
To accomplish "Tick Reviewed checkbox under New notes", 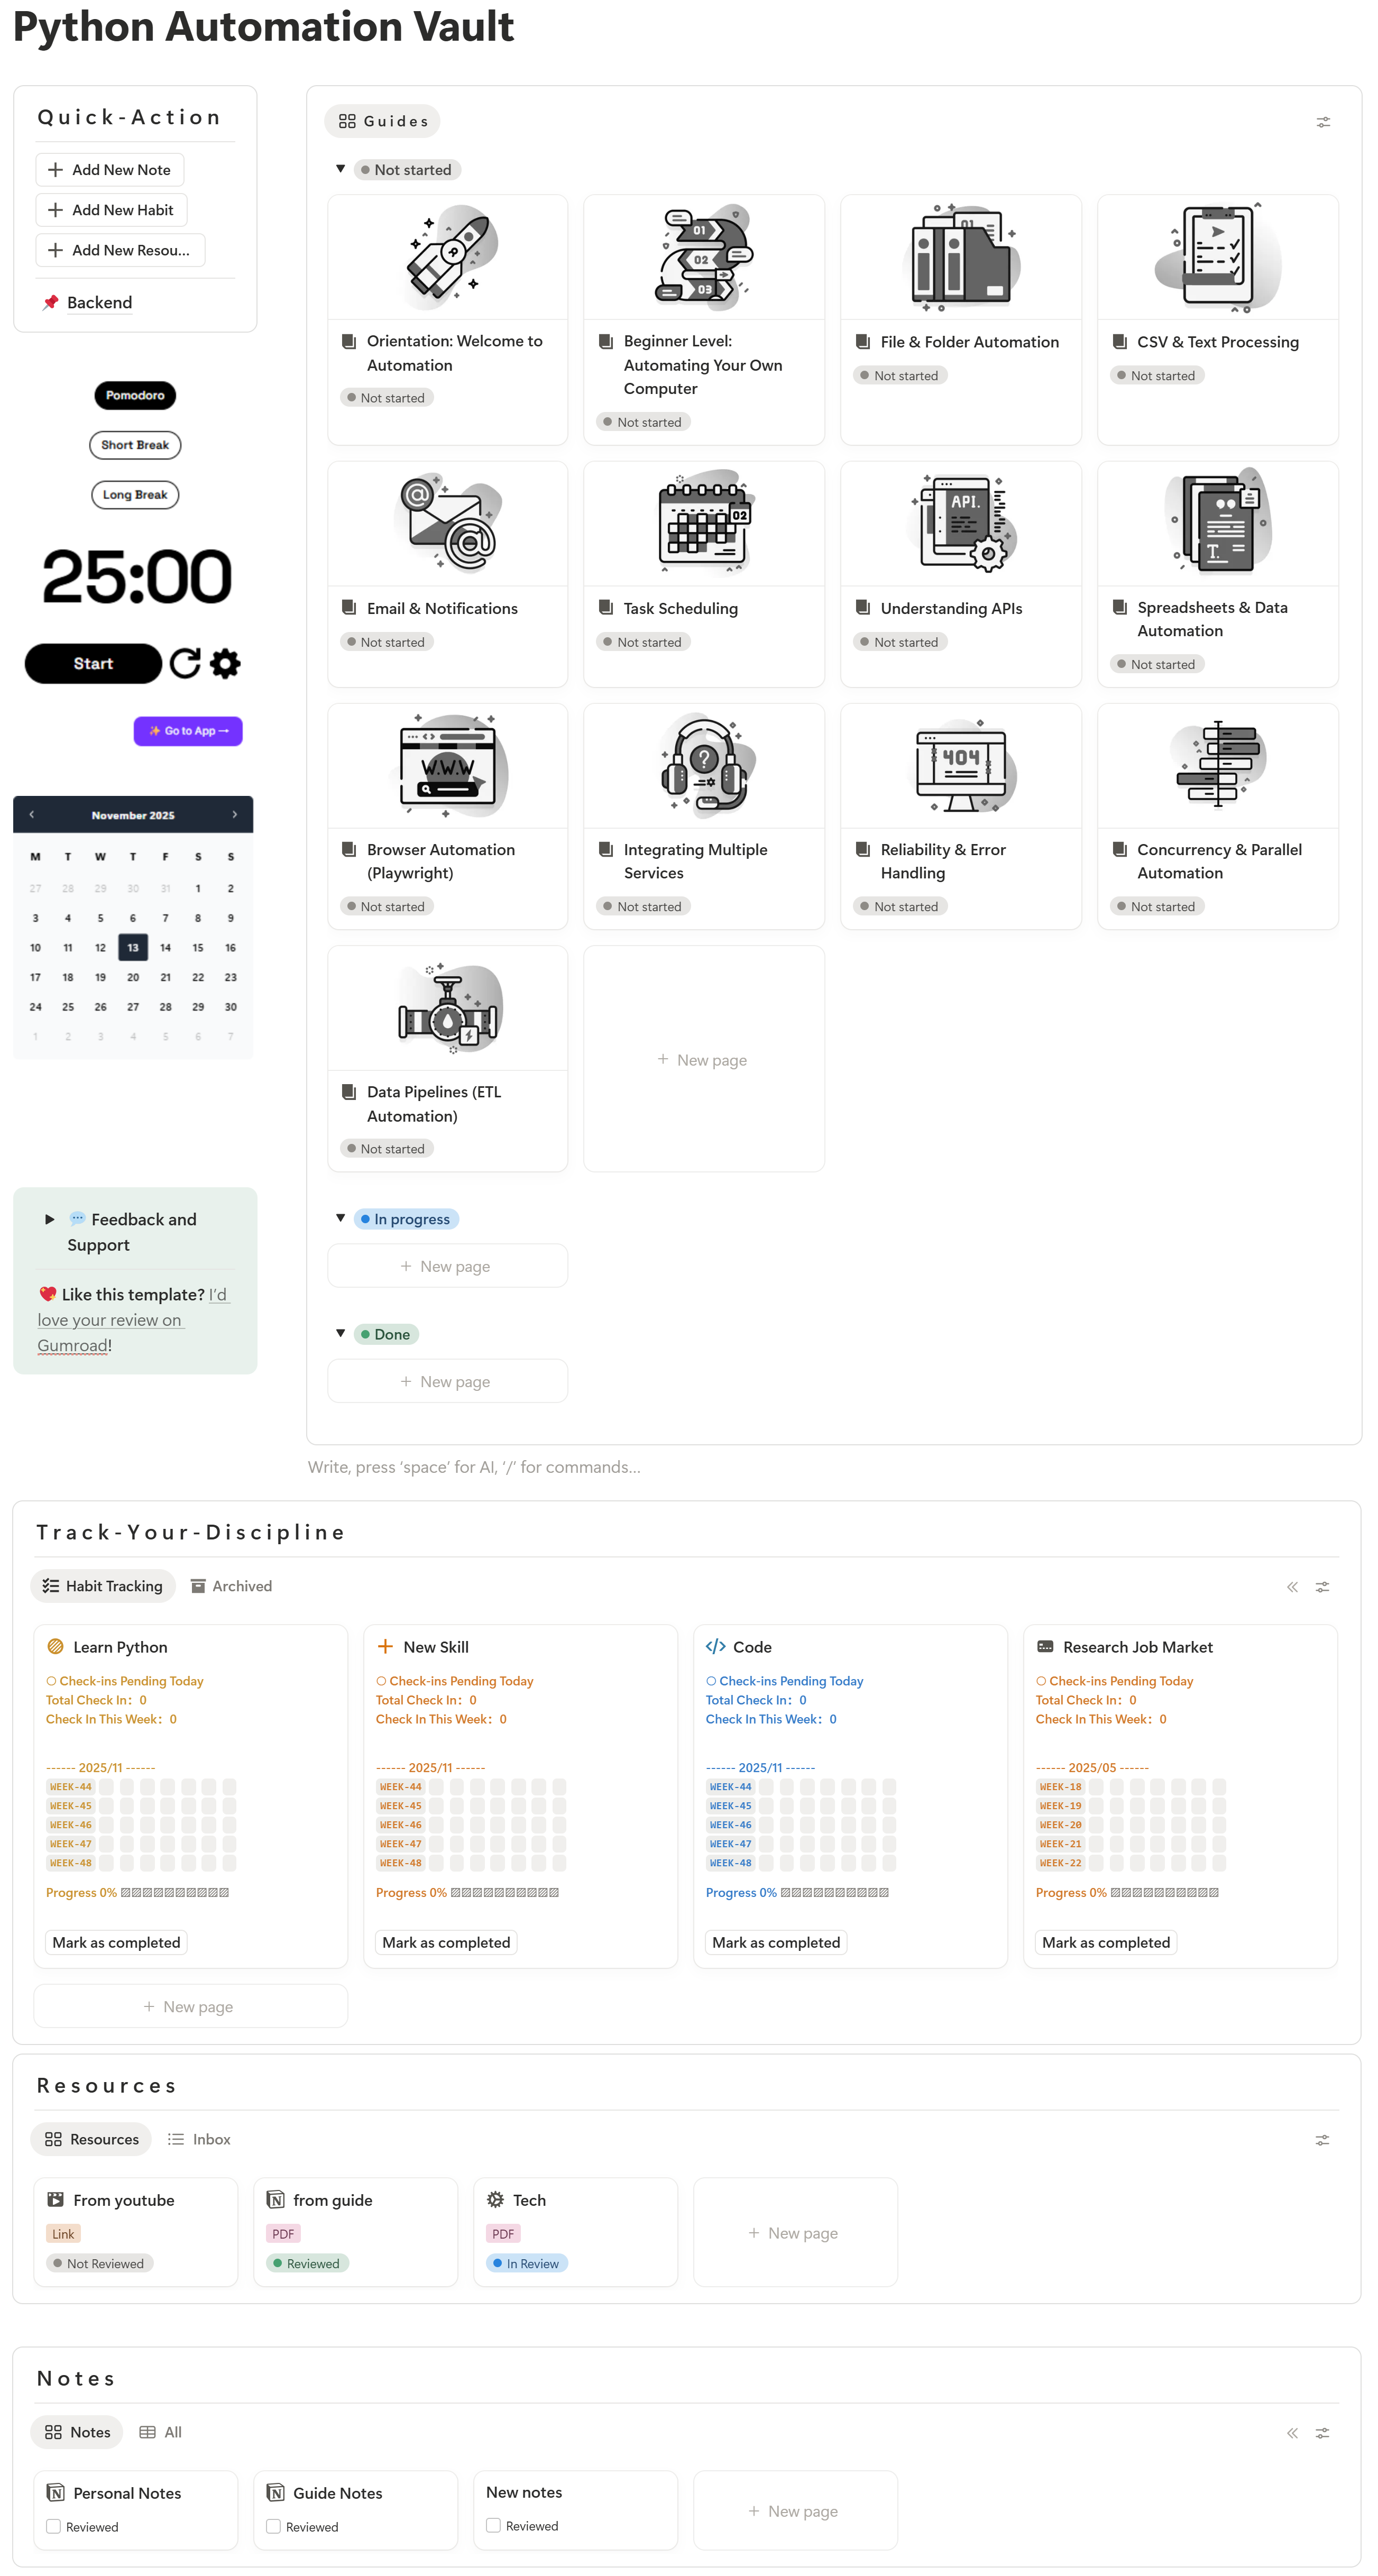I will 493,2525.
